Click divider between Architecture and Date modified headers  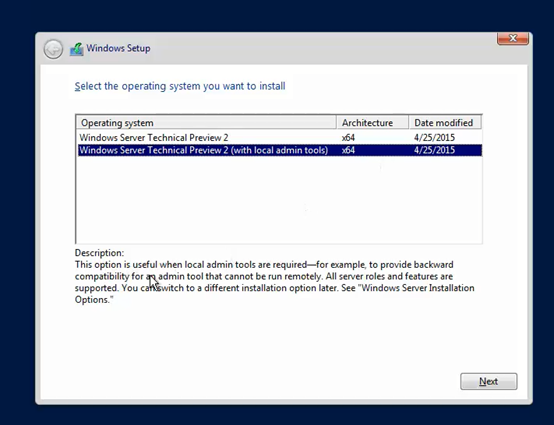coord(408,123)
